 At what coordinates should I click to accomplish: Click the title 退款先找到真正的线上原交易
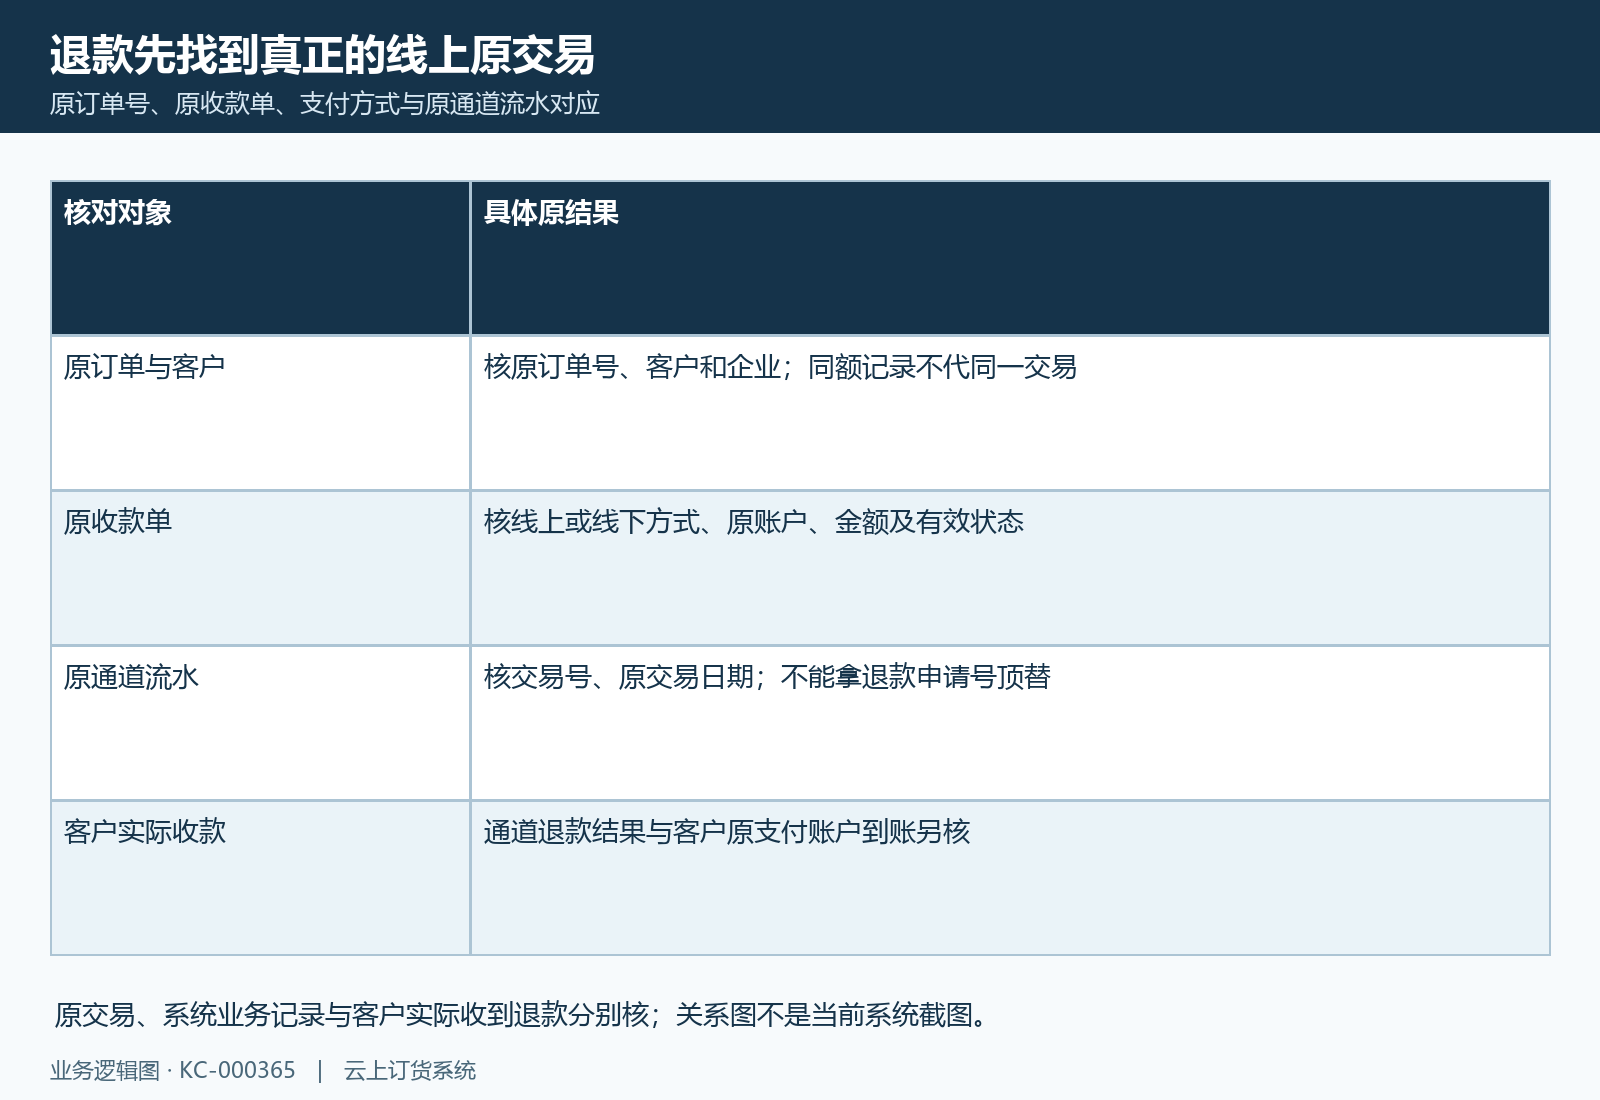tap(322, 55)
